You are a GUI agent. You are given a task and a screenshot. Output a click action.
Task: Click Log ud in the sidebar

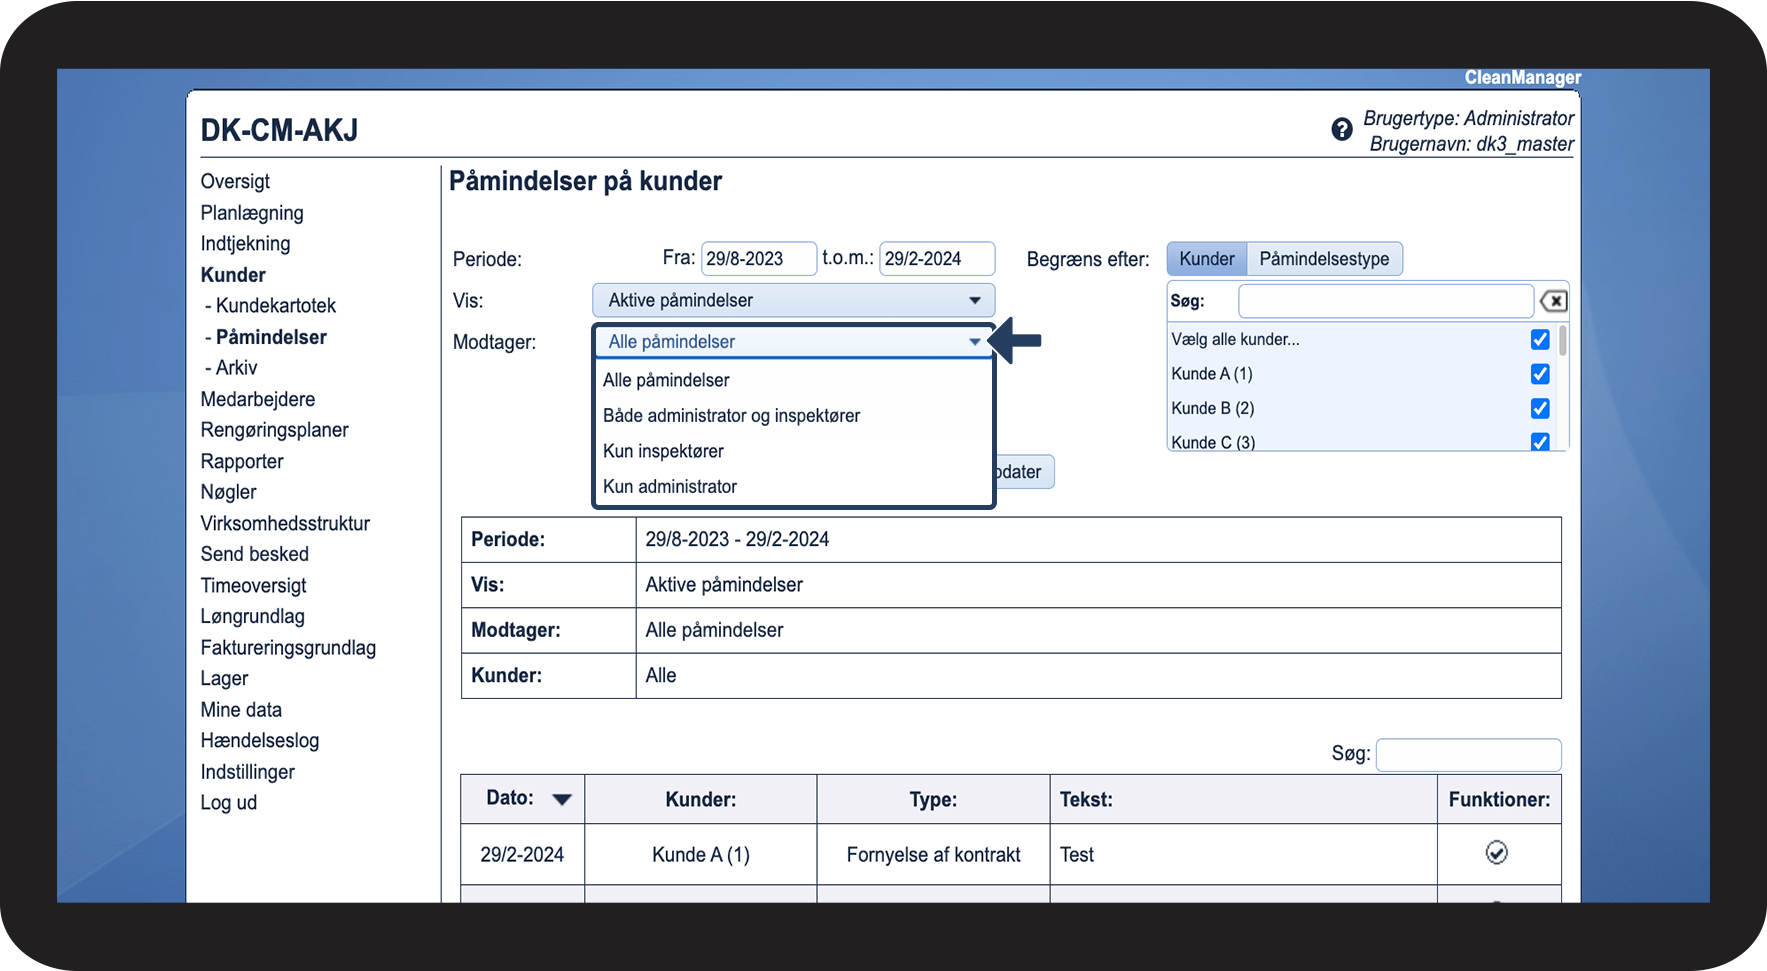point(228,802)
